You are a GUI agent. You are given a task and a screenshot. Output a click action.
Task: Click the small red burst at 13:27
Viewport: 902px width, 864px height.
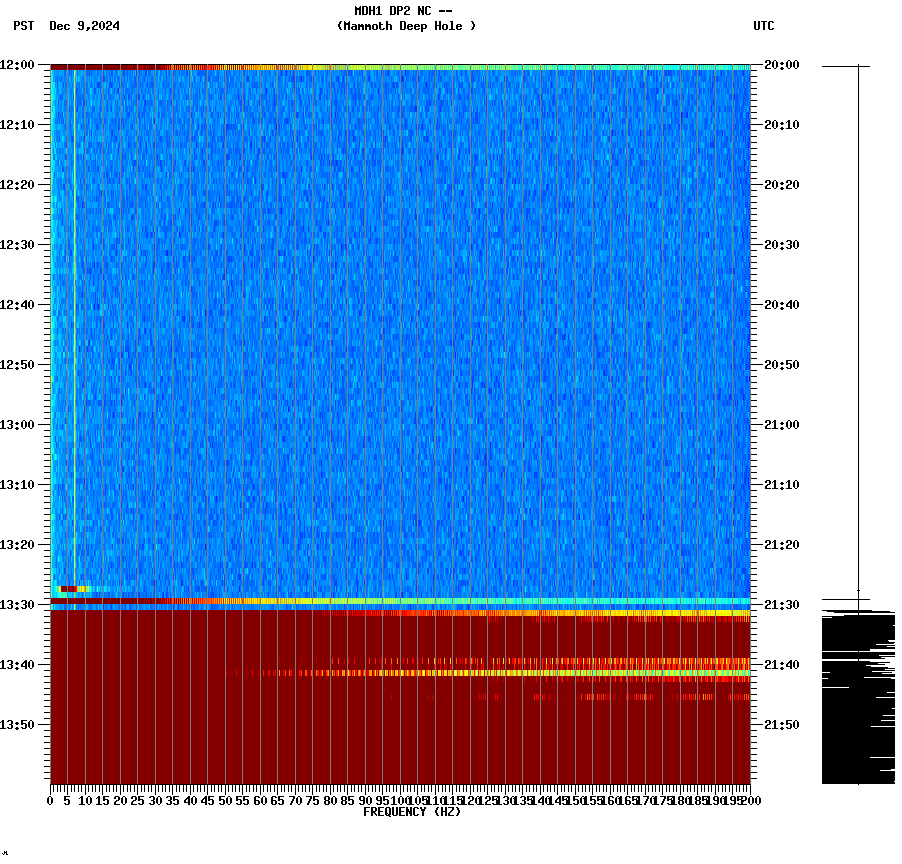point(68,589)
